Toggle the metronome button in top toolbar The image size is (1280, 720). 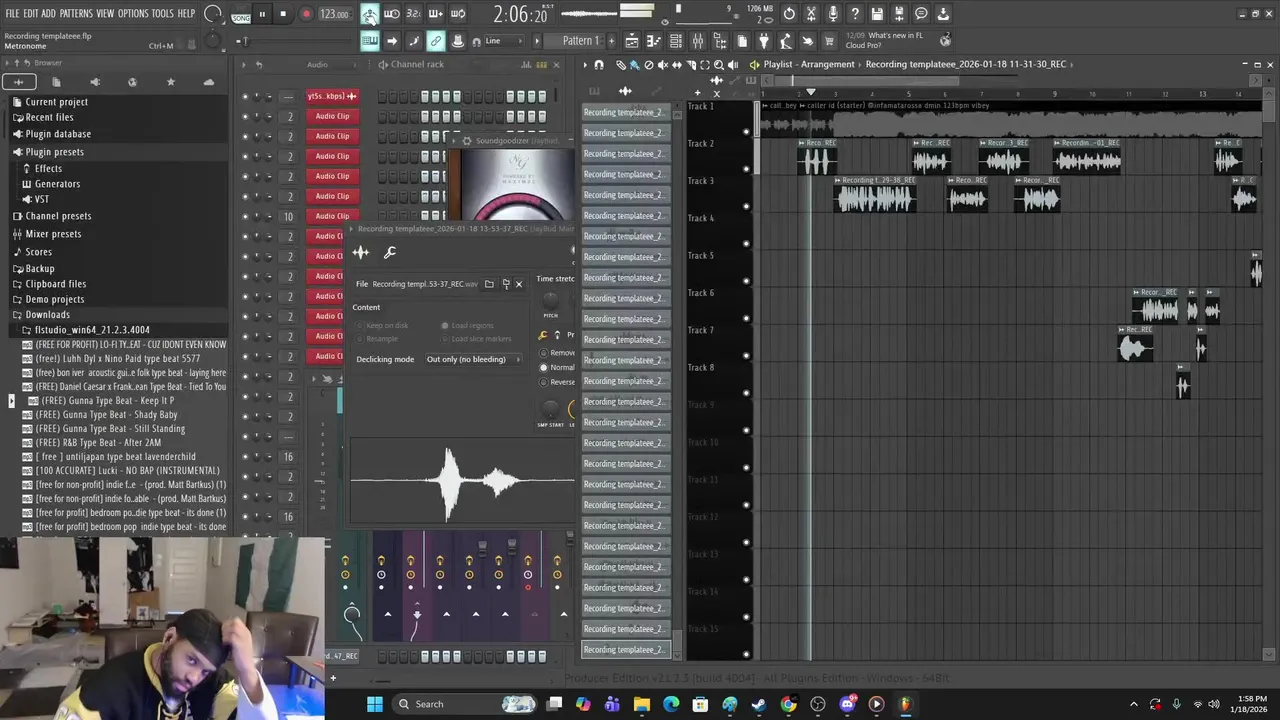pyautogui.click(x=370, y=14)
